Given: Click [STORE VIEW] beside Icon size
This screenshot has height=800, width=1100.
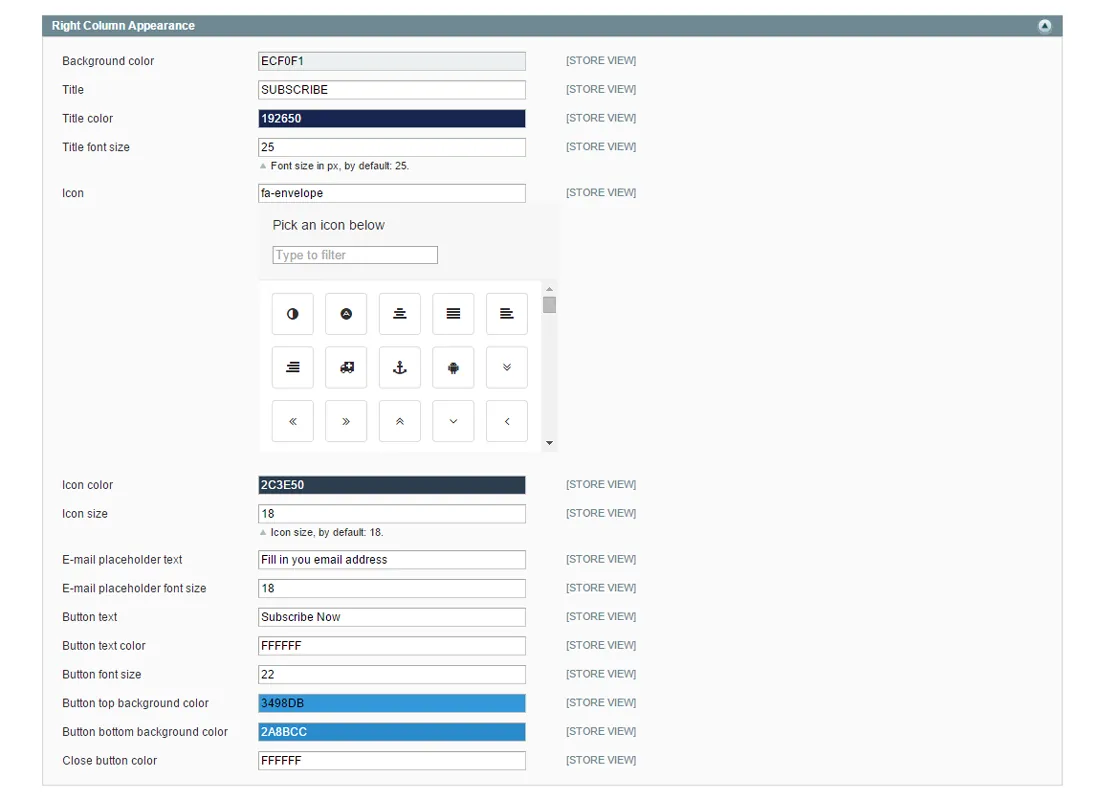Looking at the screenshot, I should point(601,514).
